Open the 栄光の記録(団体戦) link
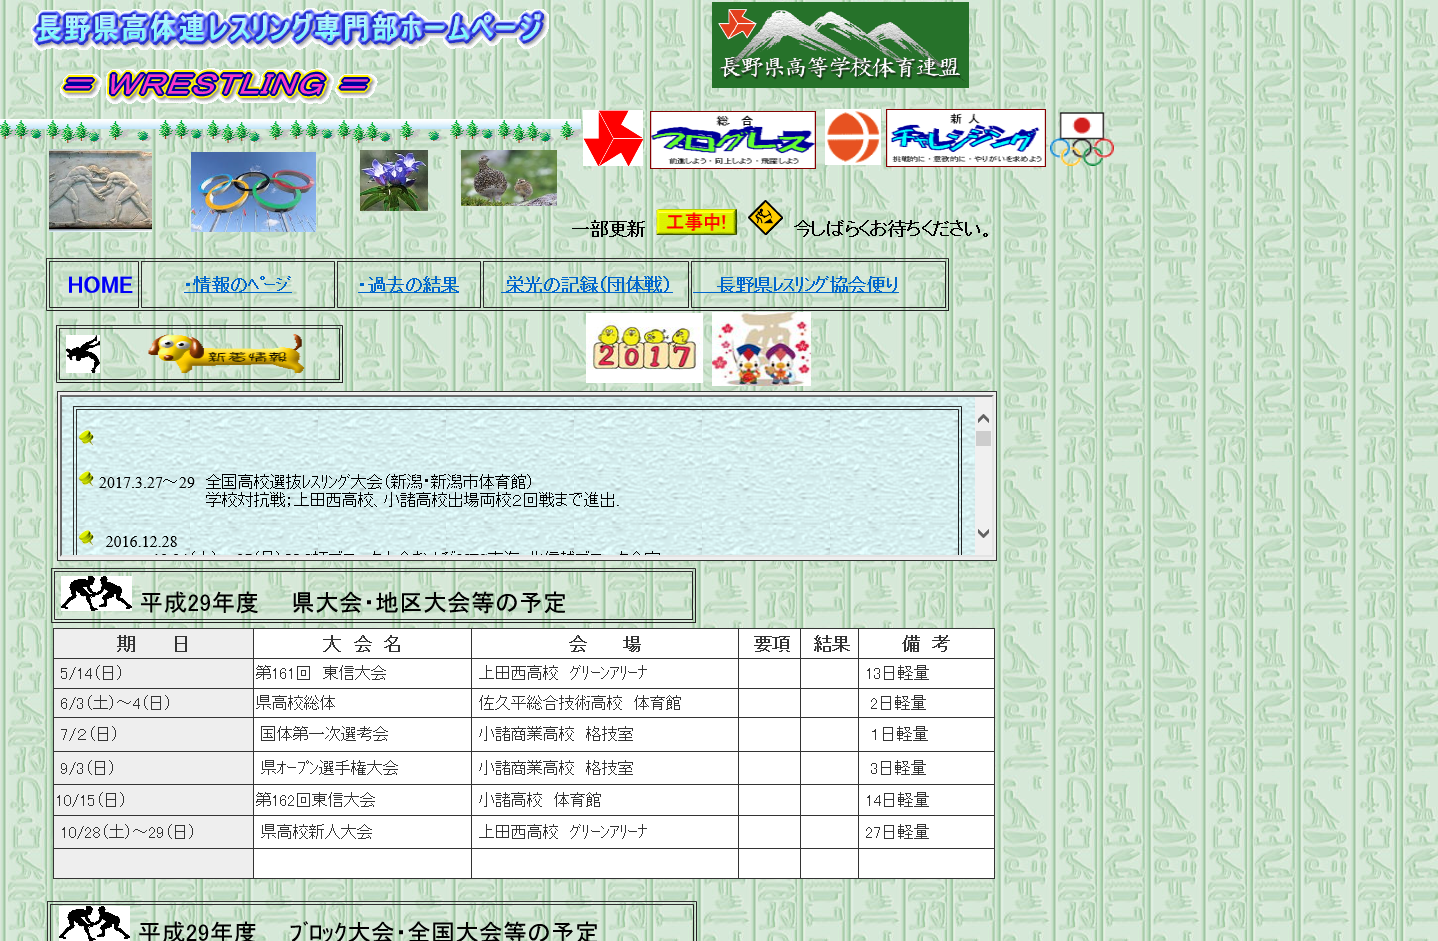This screenshot has width=1438, height=941. pos(587,285)
